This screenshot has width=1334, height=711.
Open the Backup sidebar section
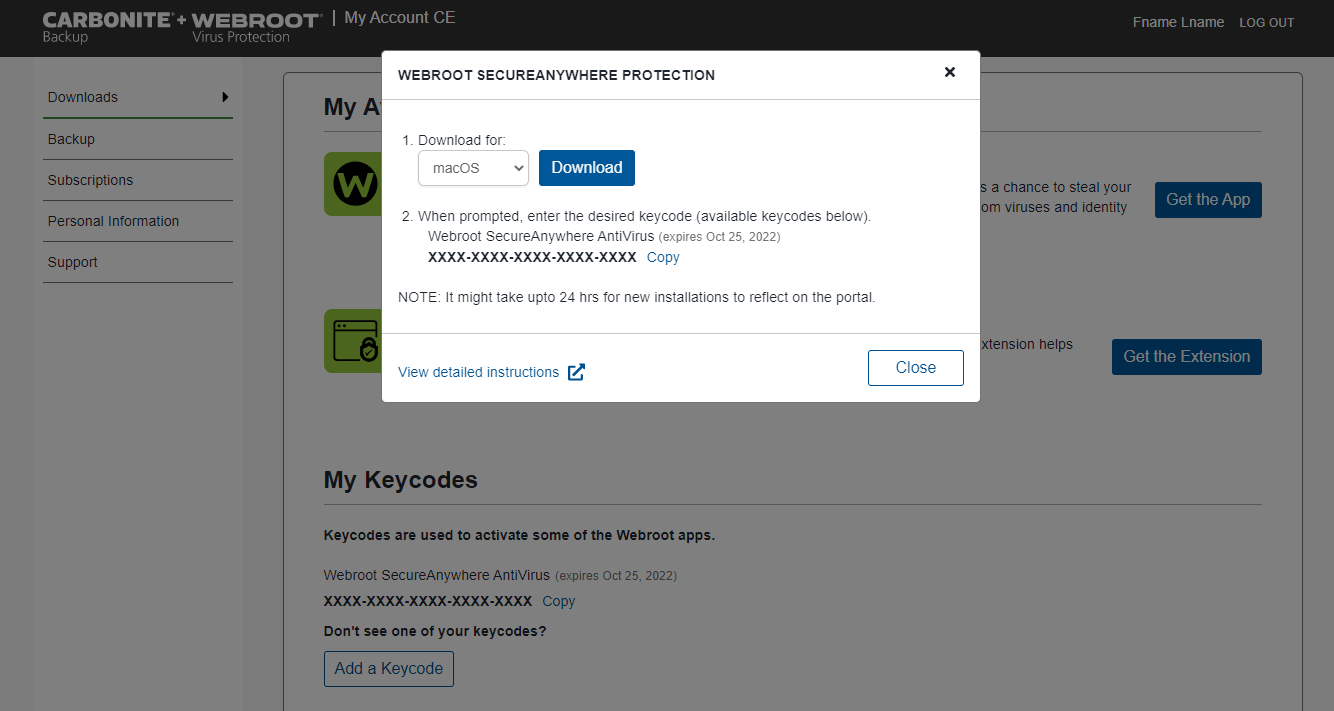click(x=71, y=139)
